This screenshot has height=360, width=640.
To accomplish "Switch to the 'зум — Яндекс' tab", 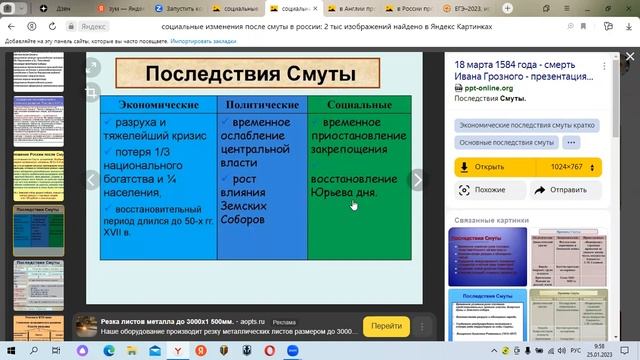I will [121, 8].
